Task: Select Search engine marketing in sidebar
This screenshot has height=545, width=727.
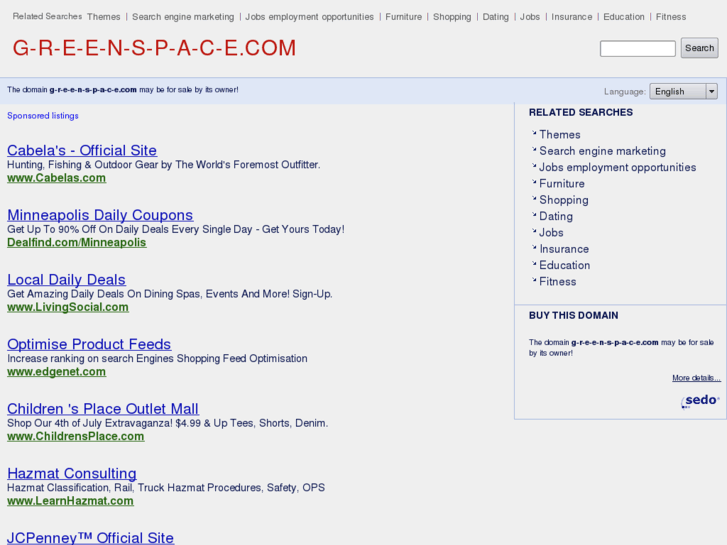Action: click(602, 151)
